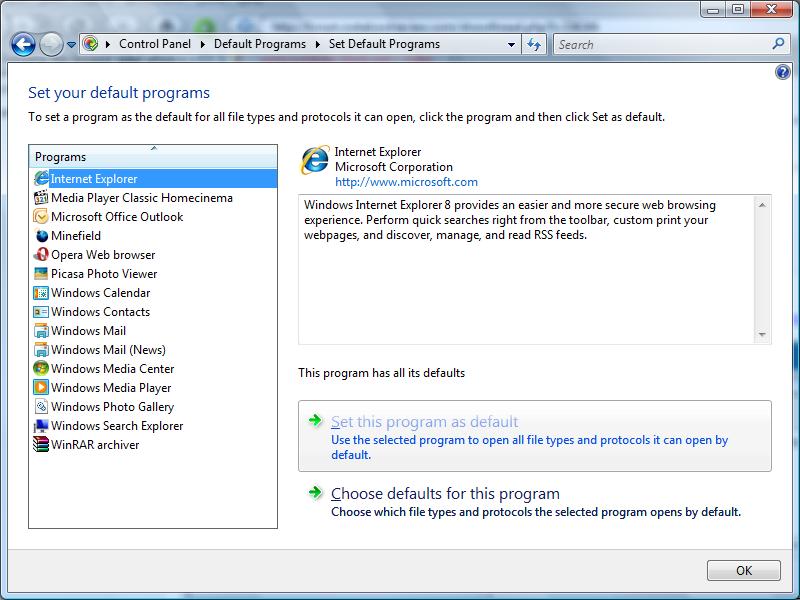
Task: Click the description box scroll up arrow
Action: [762, 205]
